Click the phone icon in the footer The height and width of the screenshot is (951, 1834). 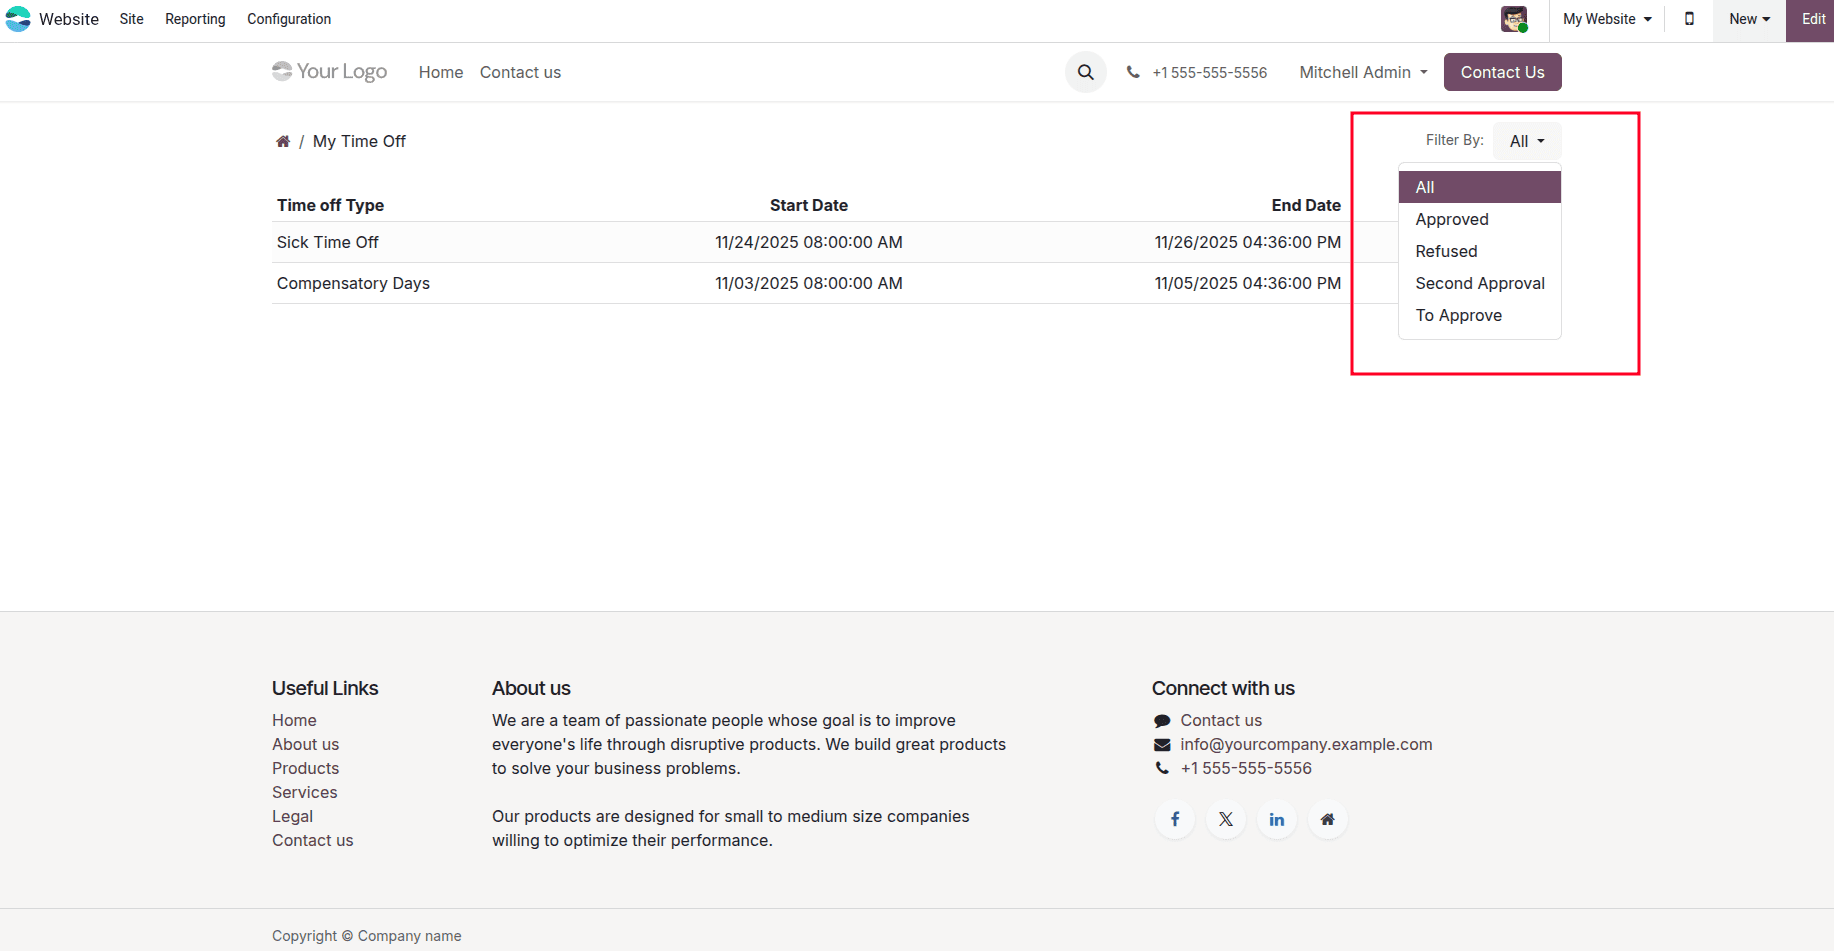click(1161, 768)
